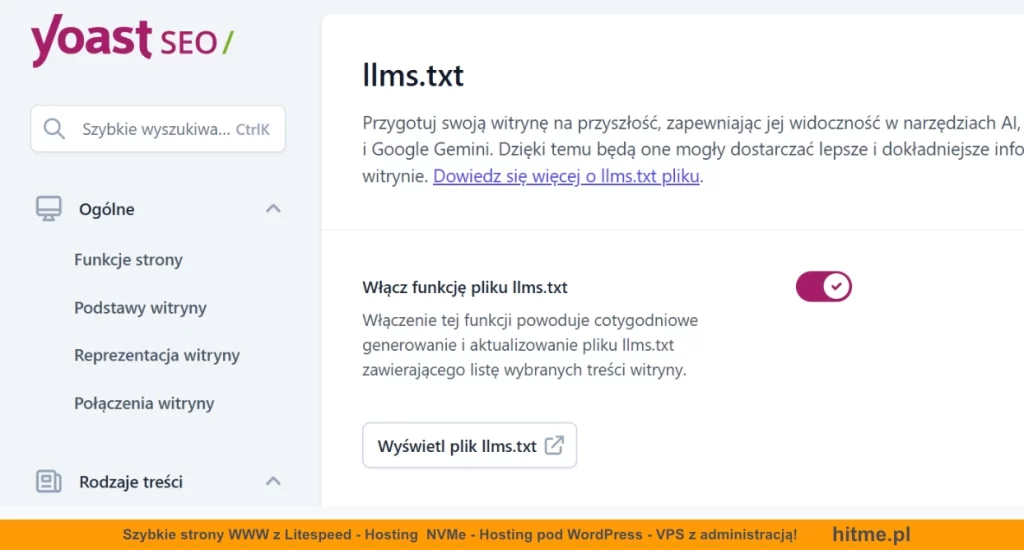Viewport: 1024px width, 550px height.
Task: Open Połączenia witryny settings
Action: coord(144,404)
